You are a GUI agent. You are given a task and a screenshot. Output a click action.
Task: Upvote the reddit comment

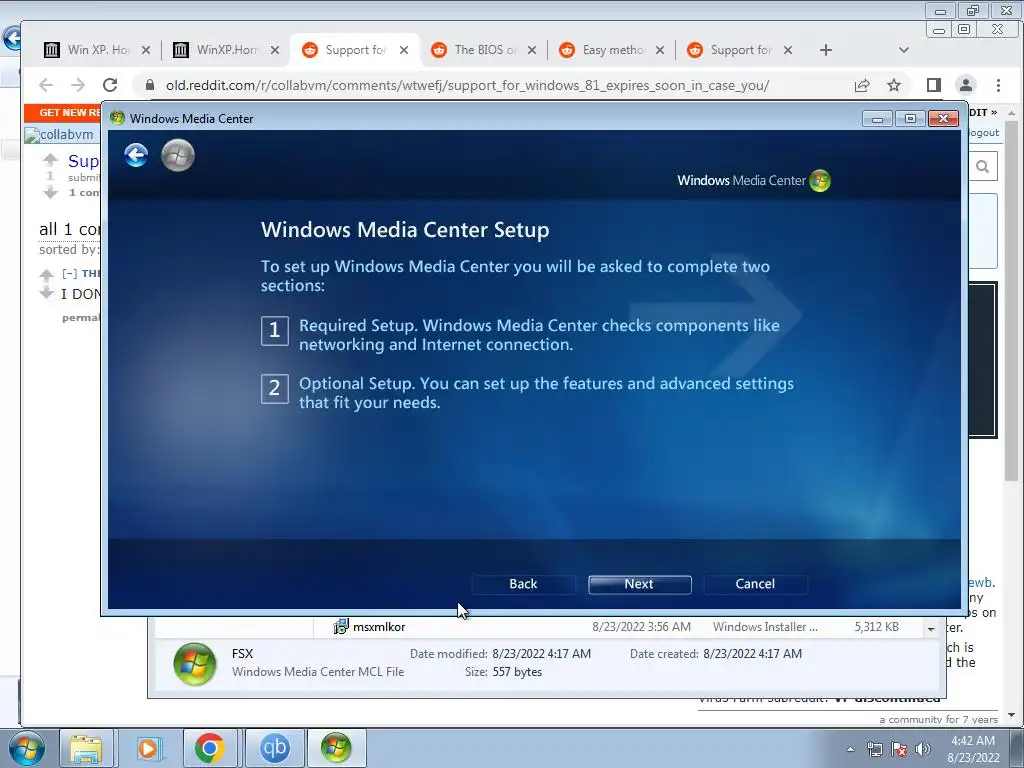point(46,274)
